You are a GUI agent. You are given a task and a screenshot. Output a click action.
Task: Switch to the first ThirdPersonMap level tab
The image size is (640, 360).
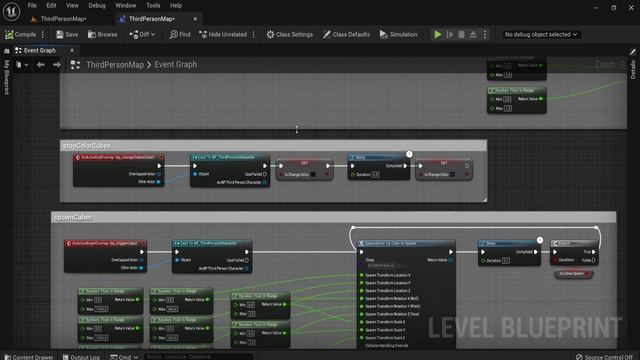[x=63, y=19]
